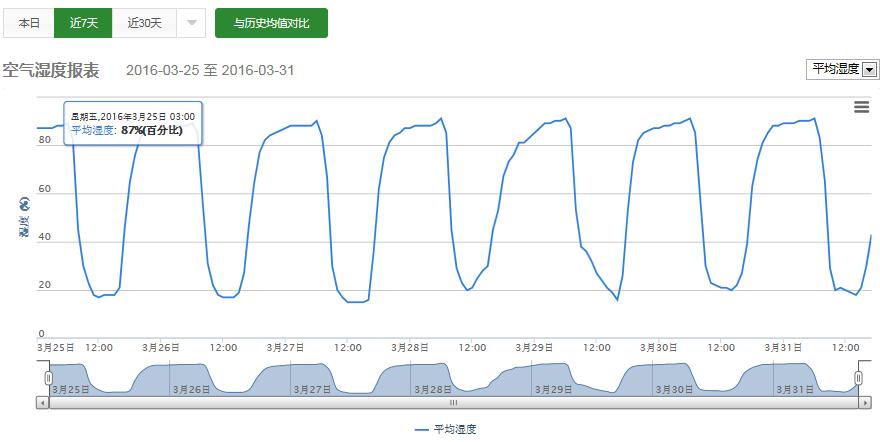
Task: Open the chart hamburger context menu
Action: [x=861, y=107]
